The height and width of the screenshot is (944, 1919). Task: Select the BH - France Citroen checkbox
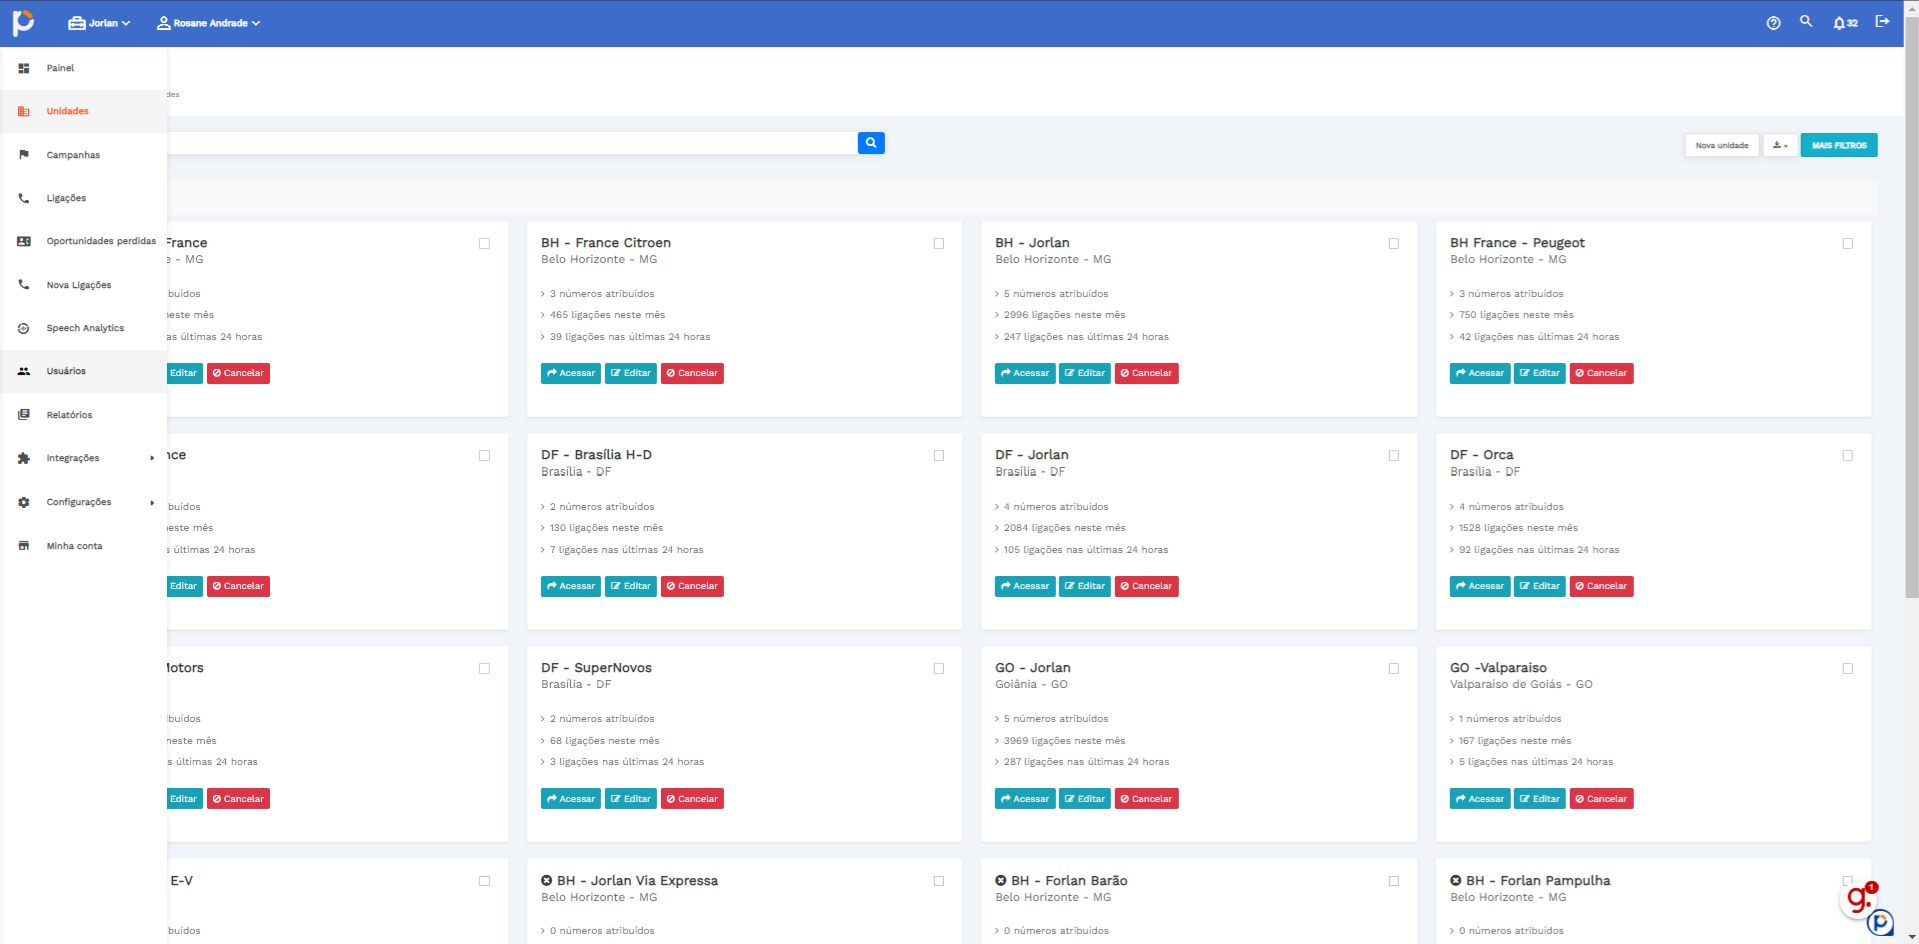click(x=939, y=243)
